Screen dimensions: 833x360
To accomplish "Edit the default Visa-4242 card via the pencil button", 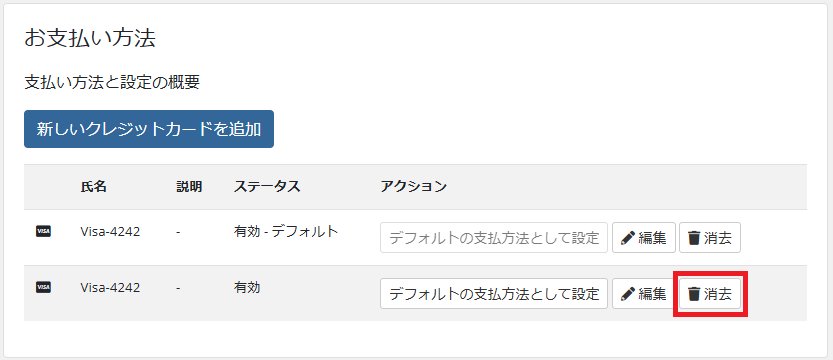I will click(644, 237).
